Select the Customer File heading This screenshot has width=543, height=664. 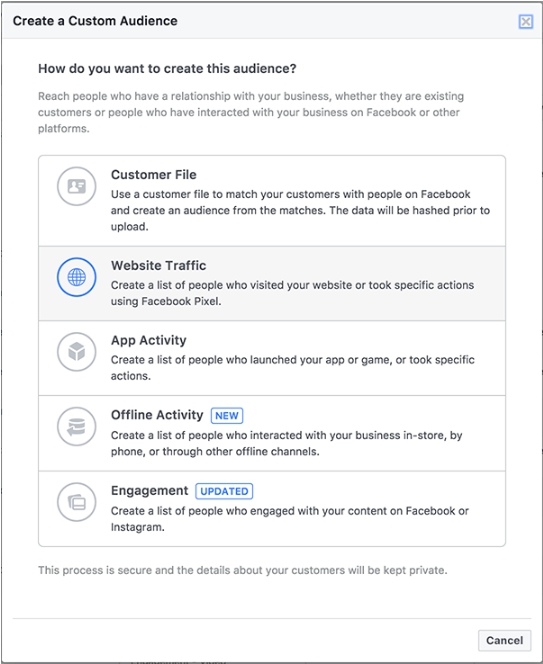[154, 174]
